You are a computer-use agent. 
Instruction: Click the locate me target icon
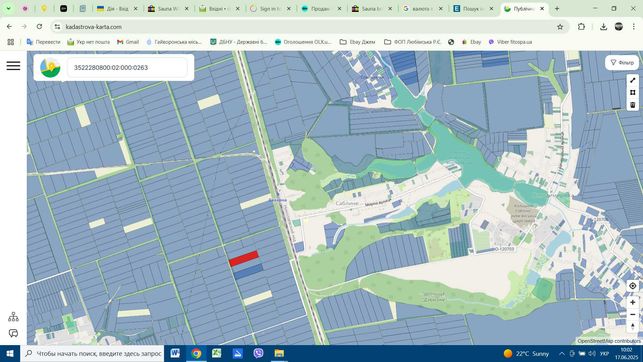tap(633, 286)
